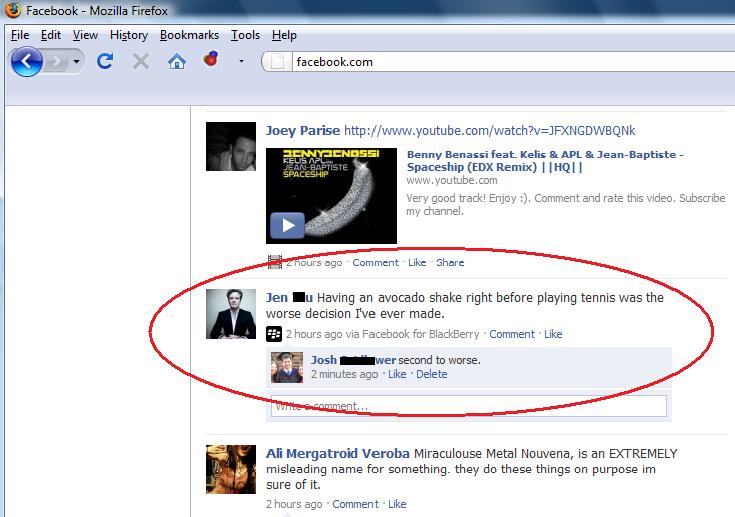Click the page icon in the address bar
The width and height of the screenshot is (735, 517).
[278, 61]
